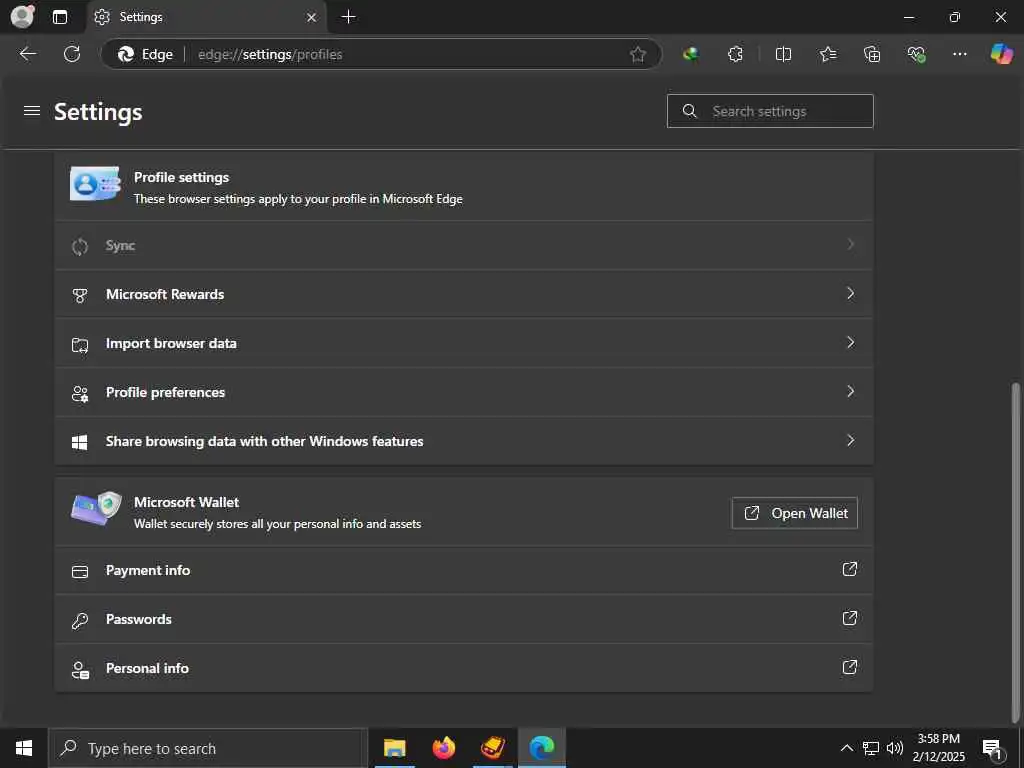Show hidden system tray icons
Viewport: 1024px width, 768px height.
(x=846, y=748)
